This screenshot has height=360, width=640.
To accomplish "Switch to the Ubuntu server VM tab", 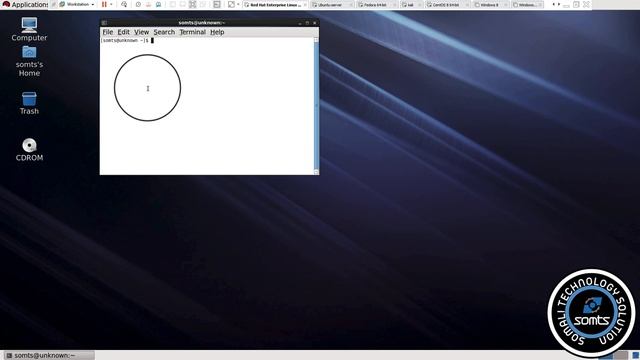I will [x=332, y=5].
